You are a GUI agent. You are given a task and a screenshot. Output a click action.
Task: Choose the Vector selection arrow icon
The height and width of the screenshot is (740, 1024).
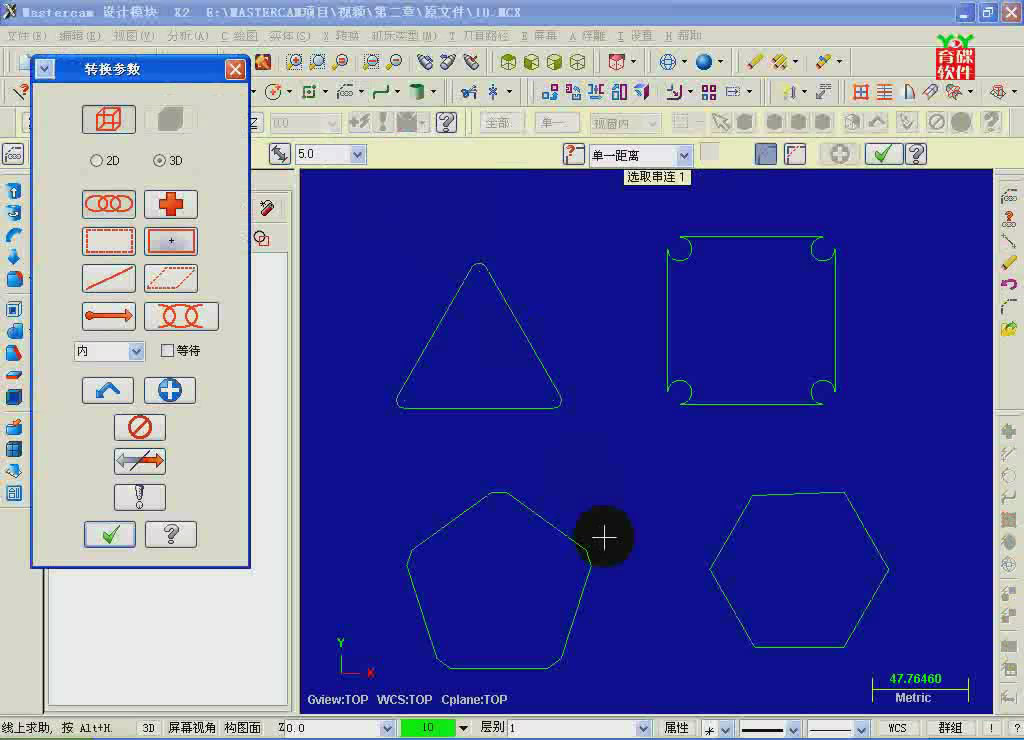point(108,316)
